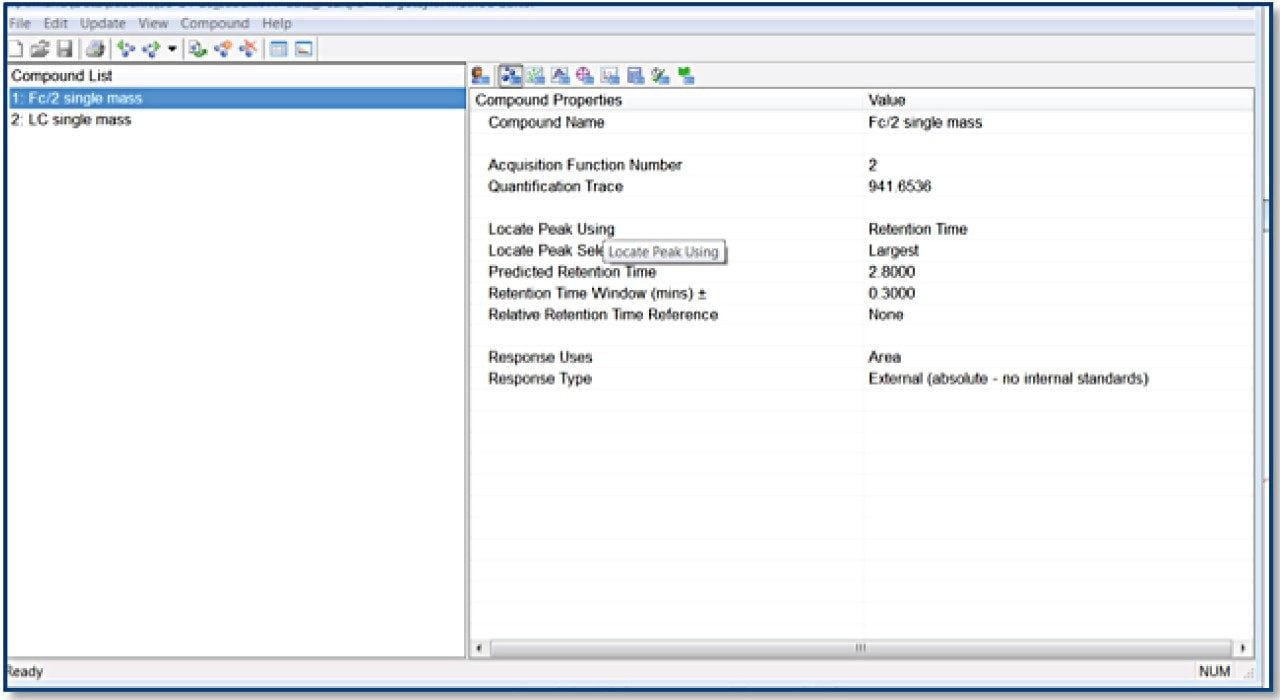This screenshot has width=1280, height=700.
Task: Save the method with floppy disk icon
Action: pos(63,48)
